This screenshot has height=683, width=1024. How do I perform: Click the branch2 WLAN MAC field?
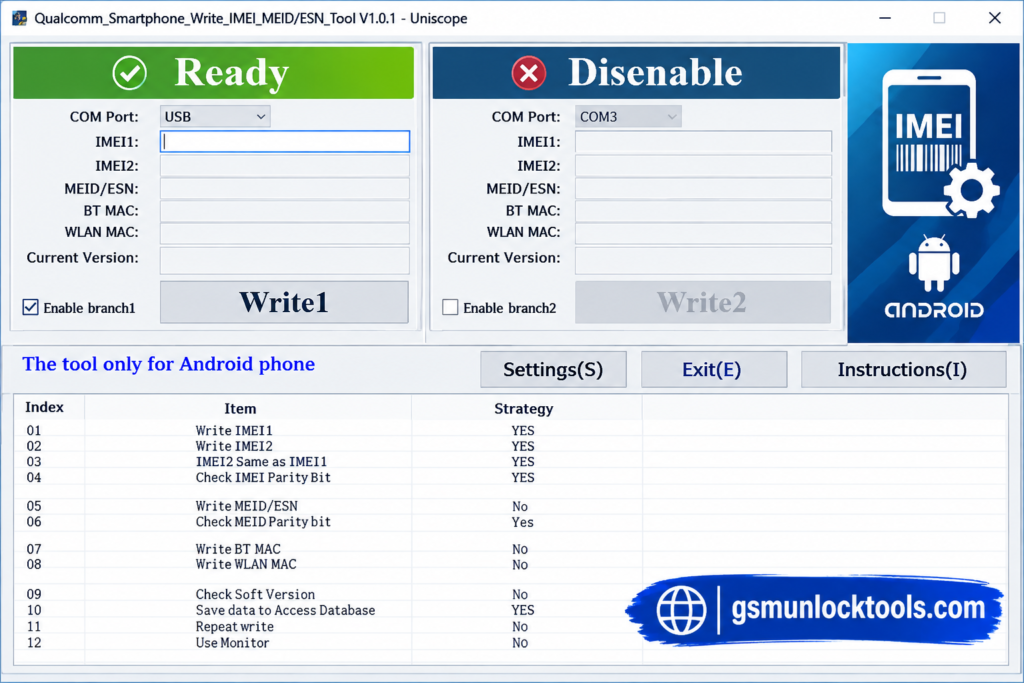[703, 232]
